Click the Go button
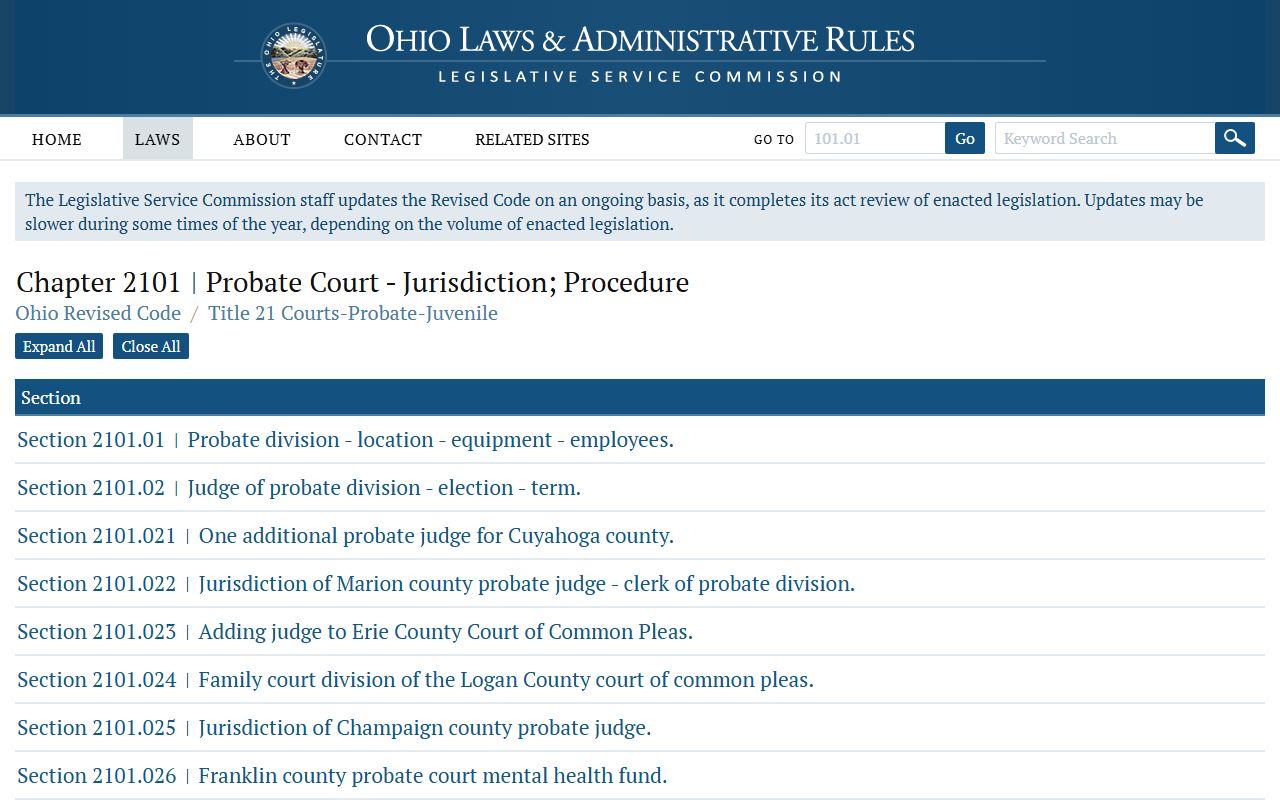Screen dimensions: 1280x800 (x=965, y=138)
